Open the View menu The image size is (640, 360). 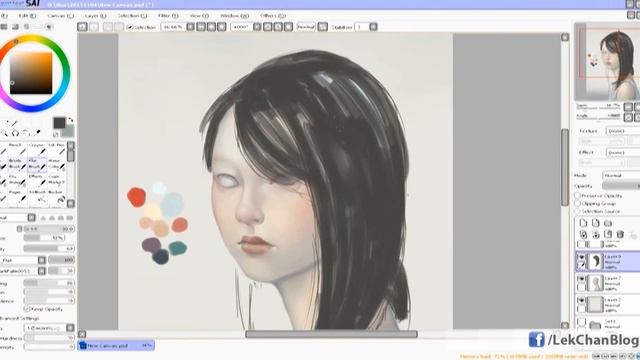(199, 16)
